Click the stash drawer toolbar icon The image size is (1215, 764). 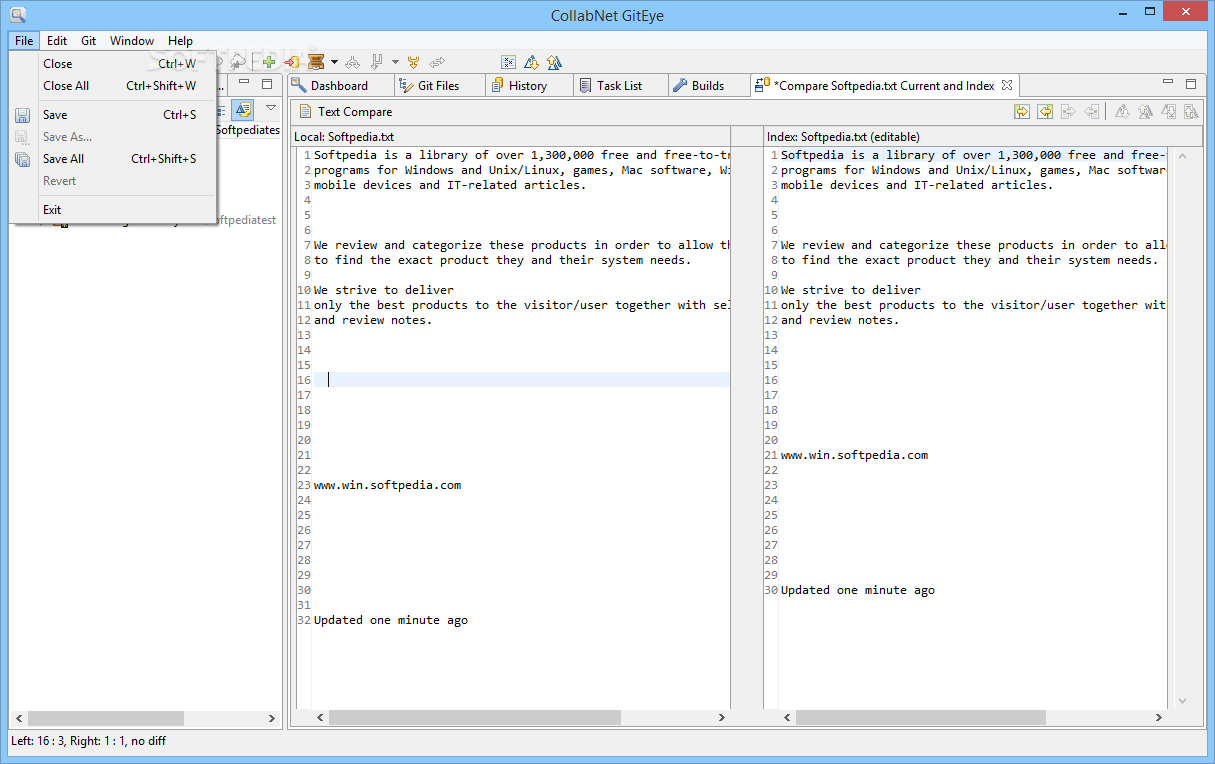(316, 62)
